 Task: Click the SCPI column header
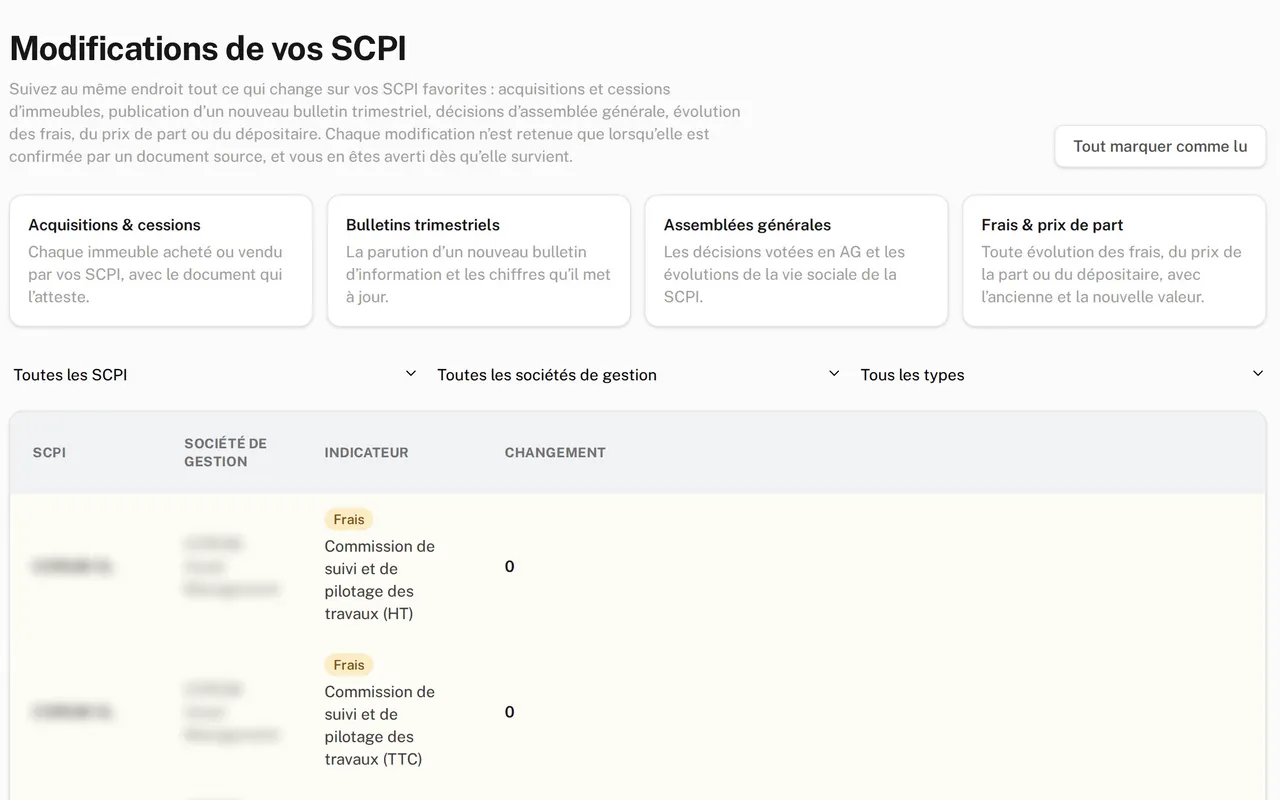point(49,453)
